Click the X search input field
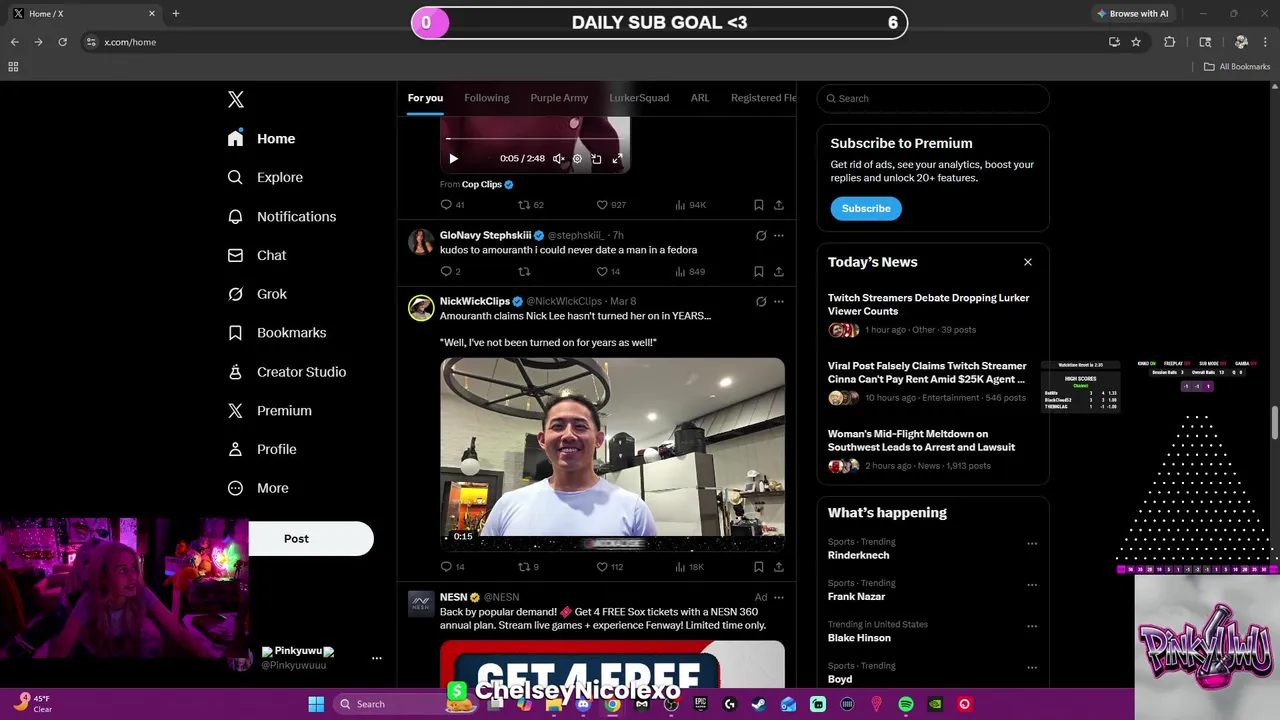 pyautogui.click(x=933, y=98)
